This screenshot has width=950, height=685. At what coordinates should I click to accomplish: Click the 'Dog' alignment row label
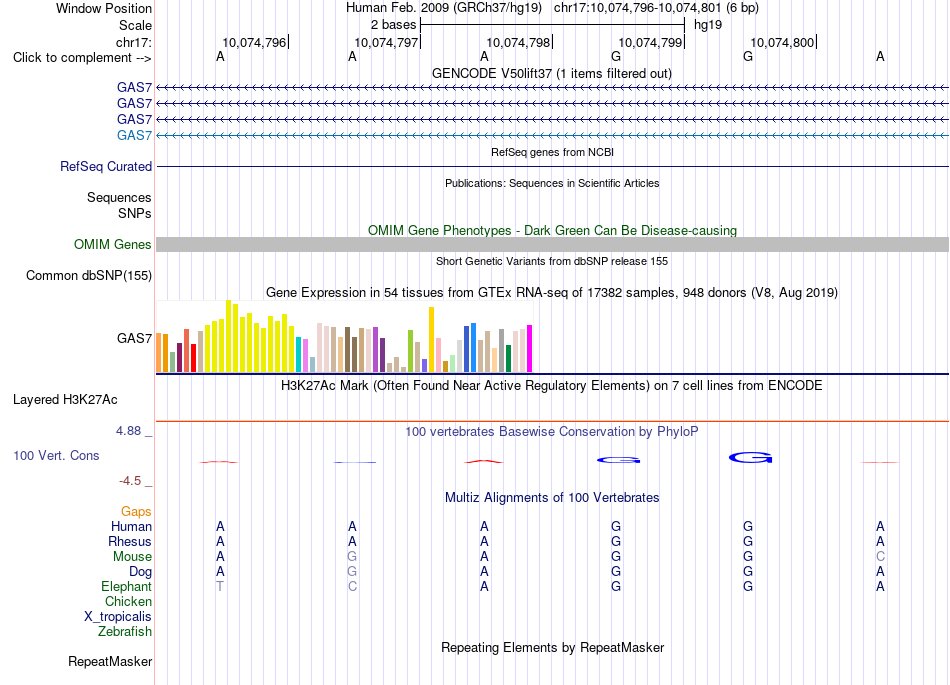tap(140, 571)
